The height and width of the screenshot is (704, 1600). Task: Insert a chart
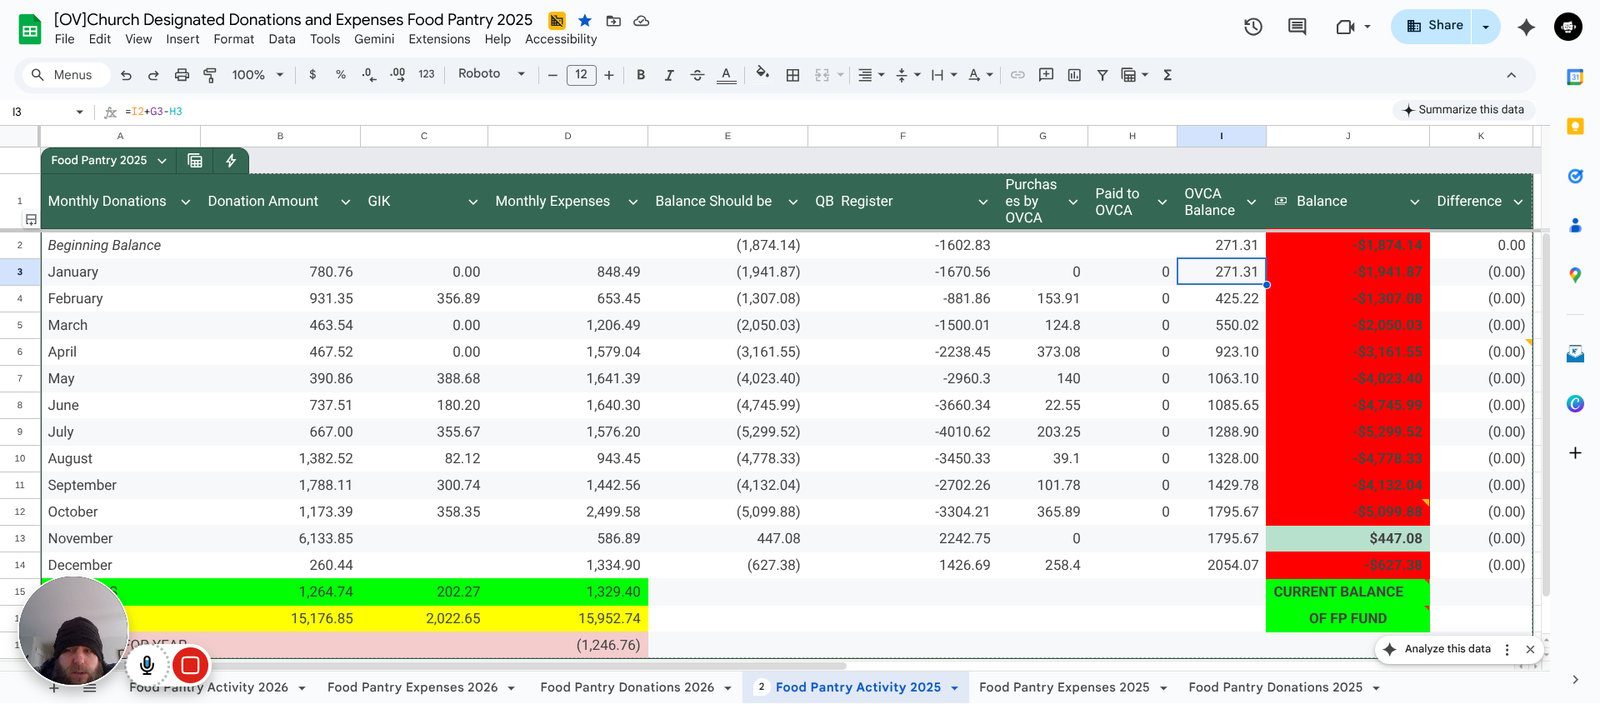(x=1074, y=75)
